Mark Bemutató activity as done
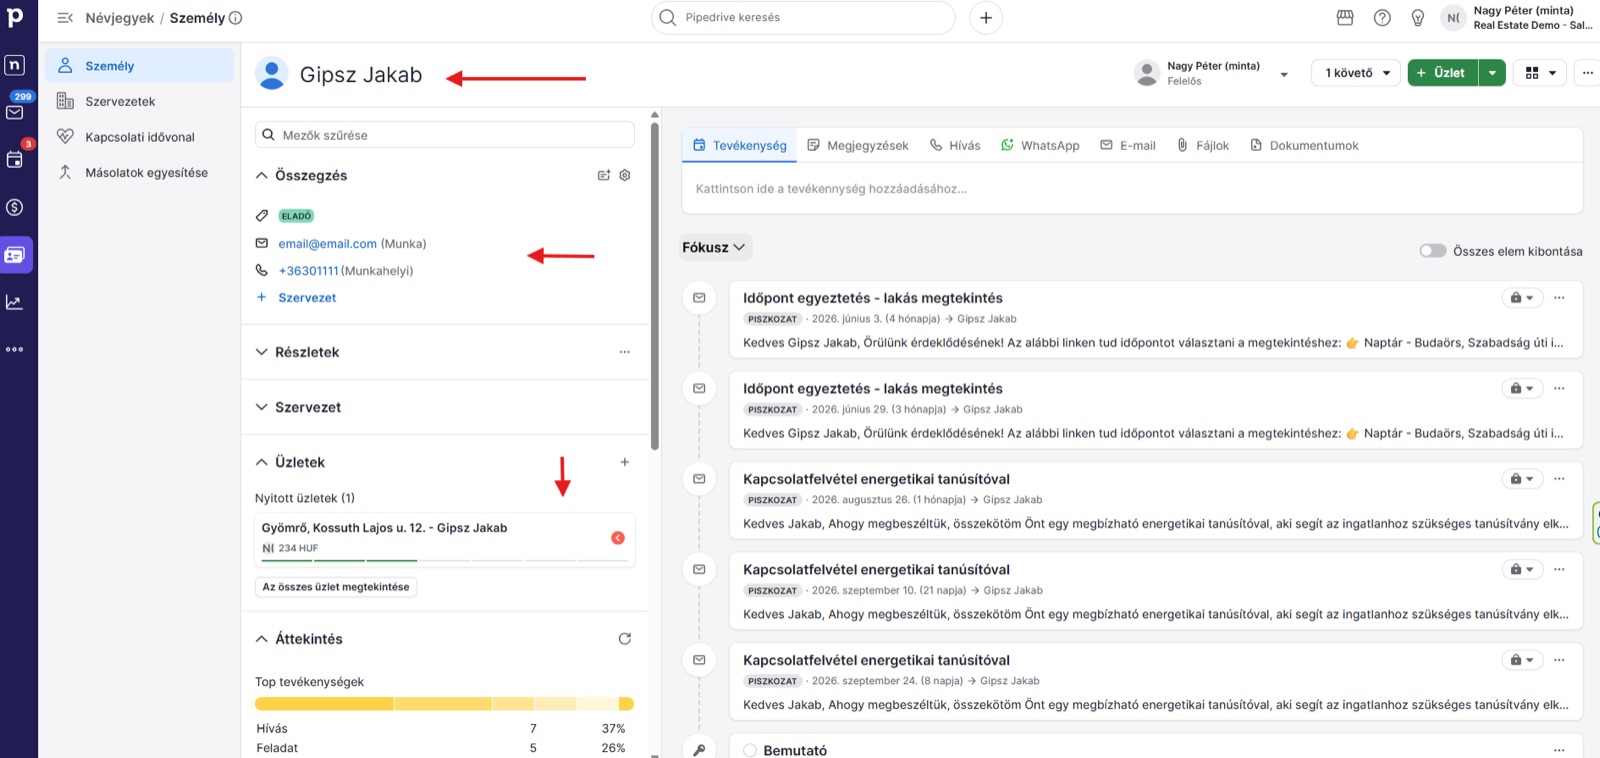The width and height of the screenshot is (1600, 758). pyautogui.click(x=750, y=750)
